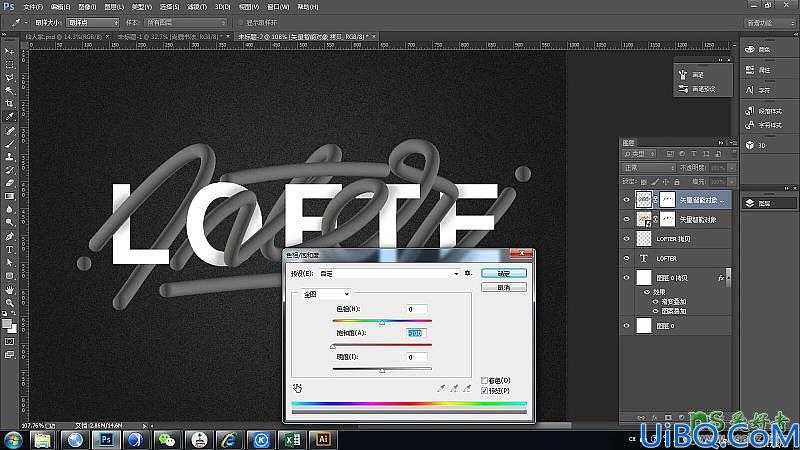
Task: Hide the LOFTER text layer
Action: (x=627, y=259)
